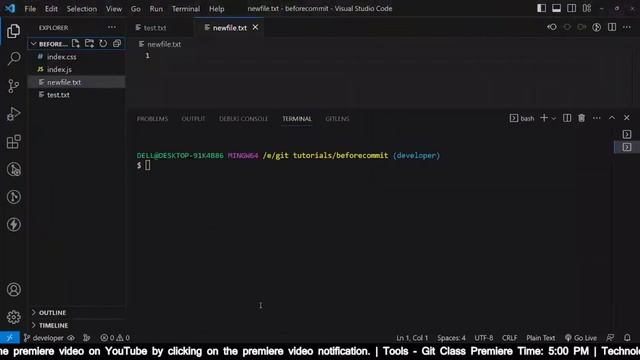Toggle Go Live server in status bar
Image resolution: width=640 pixels, height=360 pixels.
[x=581, y=338]
